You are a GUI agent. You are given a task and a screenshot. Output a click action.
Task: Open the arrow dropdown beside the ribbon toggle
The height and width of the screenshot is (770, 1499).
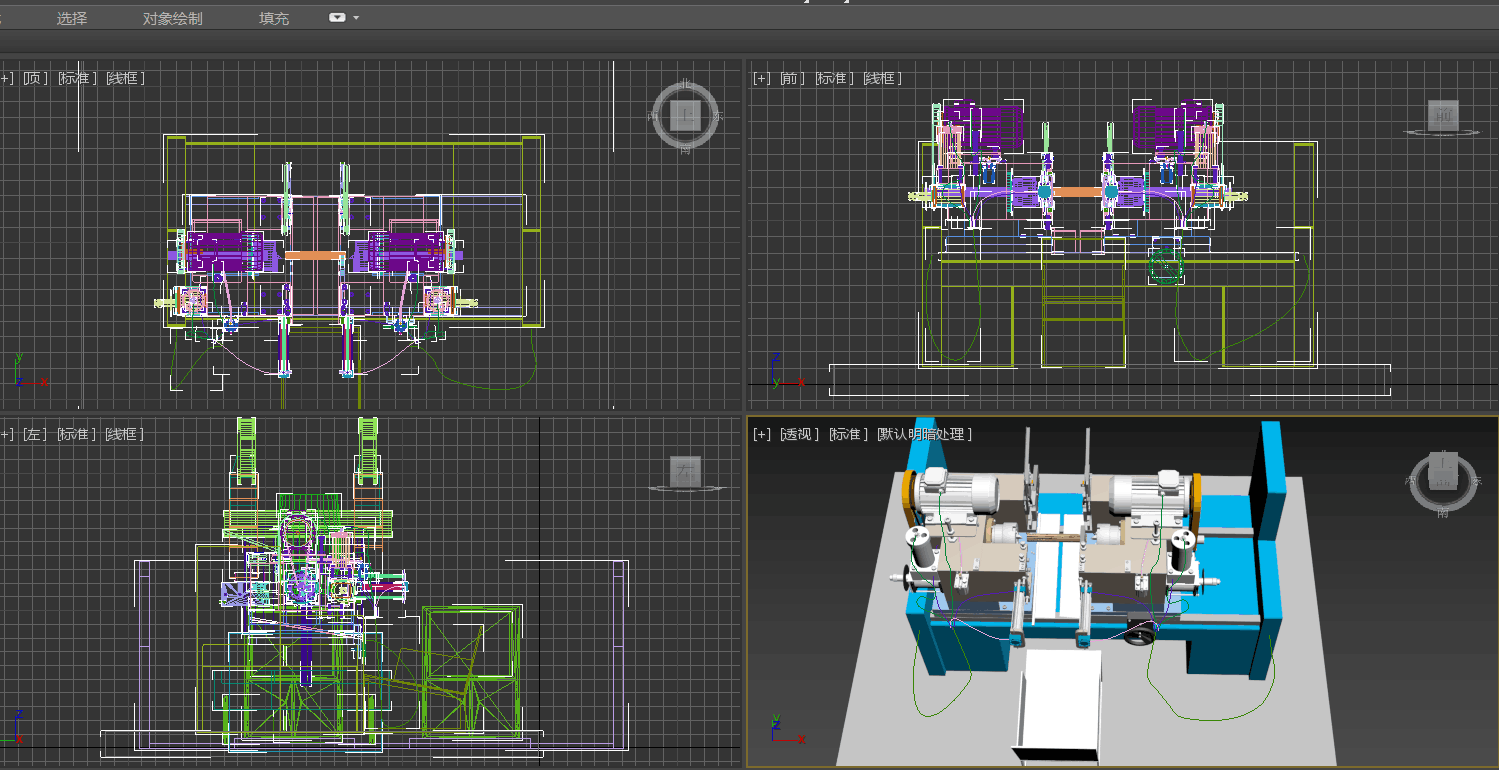(356, 18)
